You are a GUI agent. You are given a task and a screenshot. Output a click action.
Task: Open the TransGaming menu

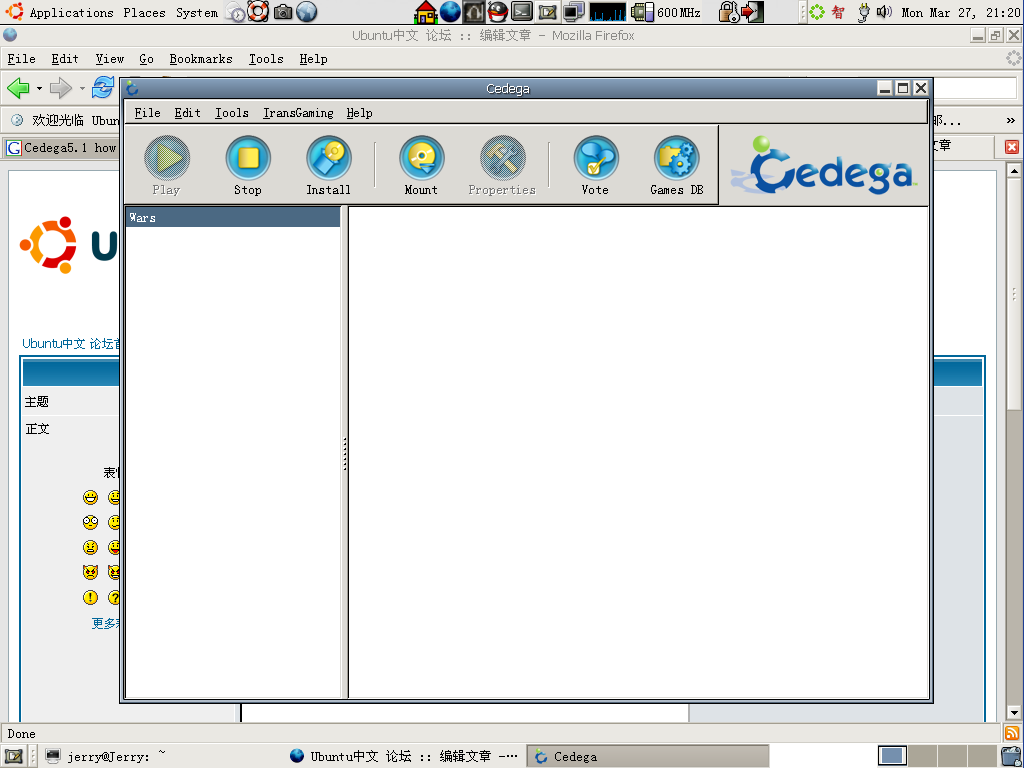point(298,113)
